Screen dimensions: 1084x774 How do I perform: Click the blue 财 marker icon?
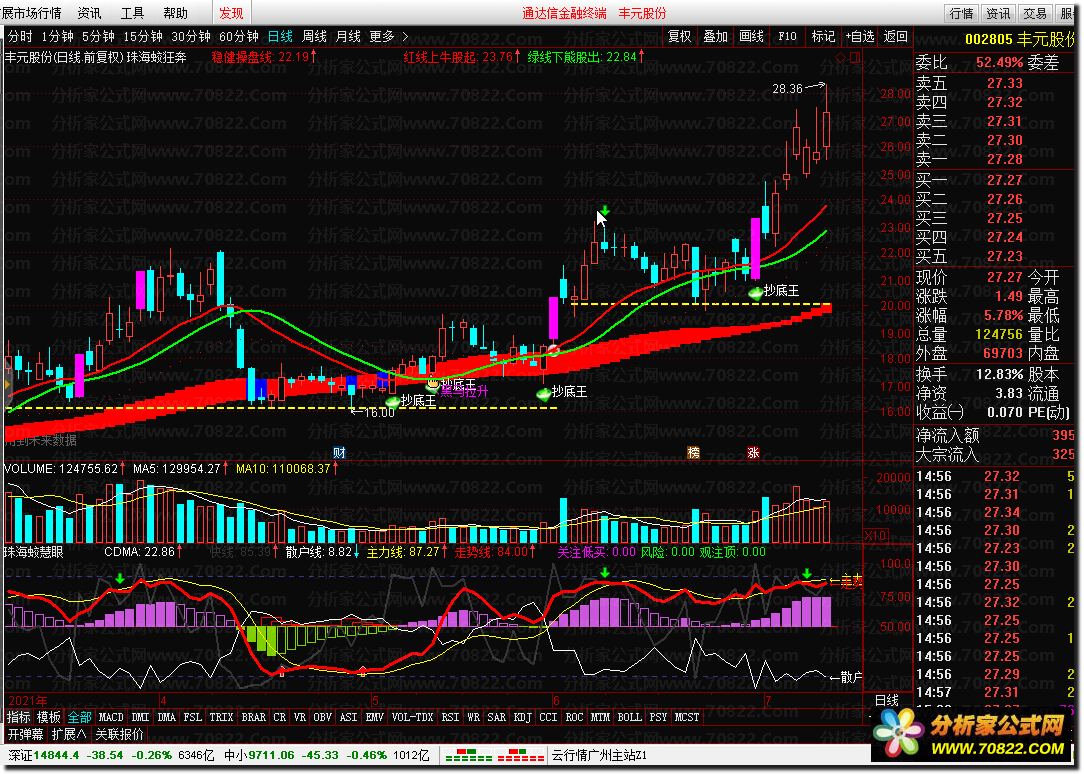339,453
